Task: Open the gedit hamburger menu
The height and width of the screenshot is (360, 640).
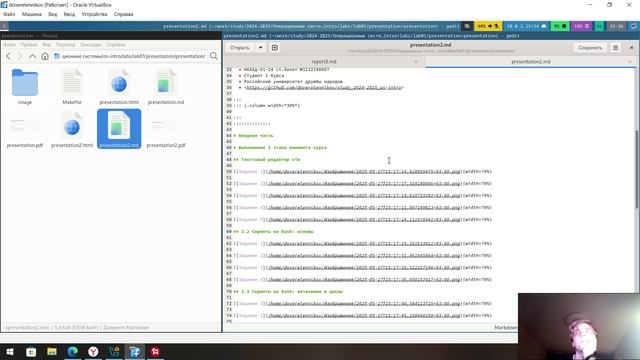Action: pyautogui.click(x=616, y=48)
